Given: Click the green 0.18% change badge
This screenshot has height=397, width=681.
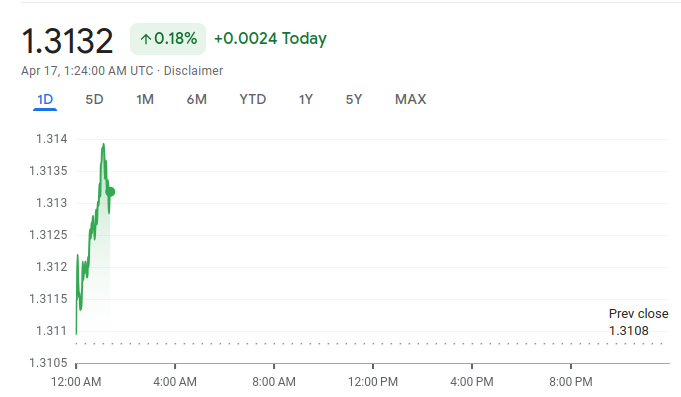Looking at the screenshot, I should click(168, 39).
